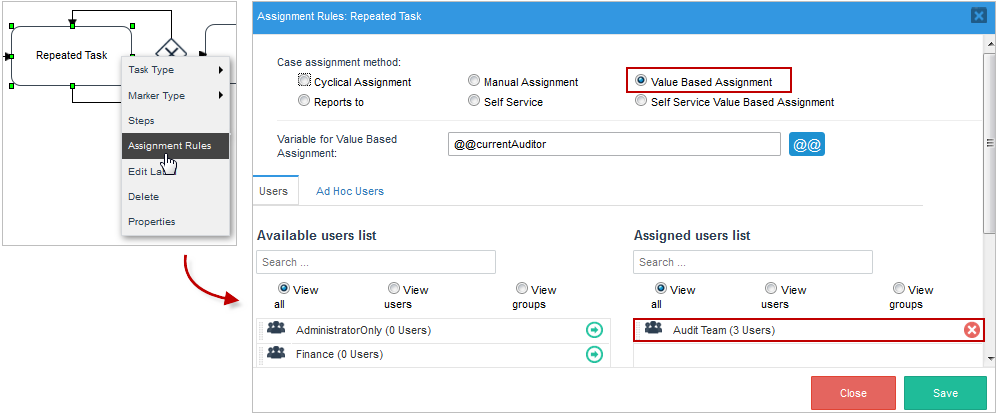Click the Audit Team group icon
997x414 pixels.
click(x=654, y=328)
